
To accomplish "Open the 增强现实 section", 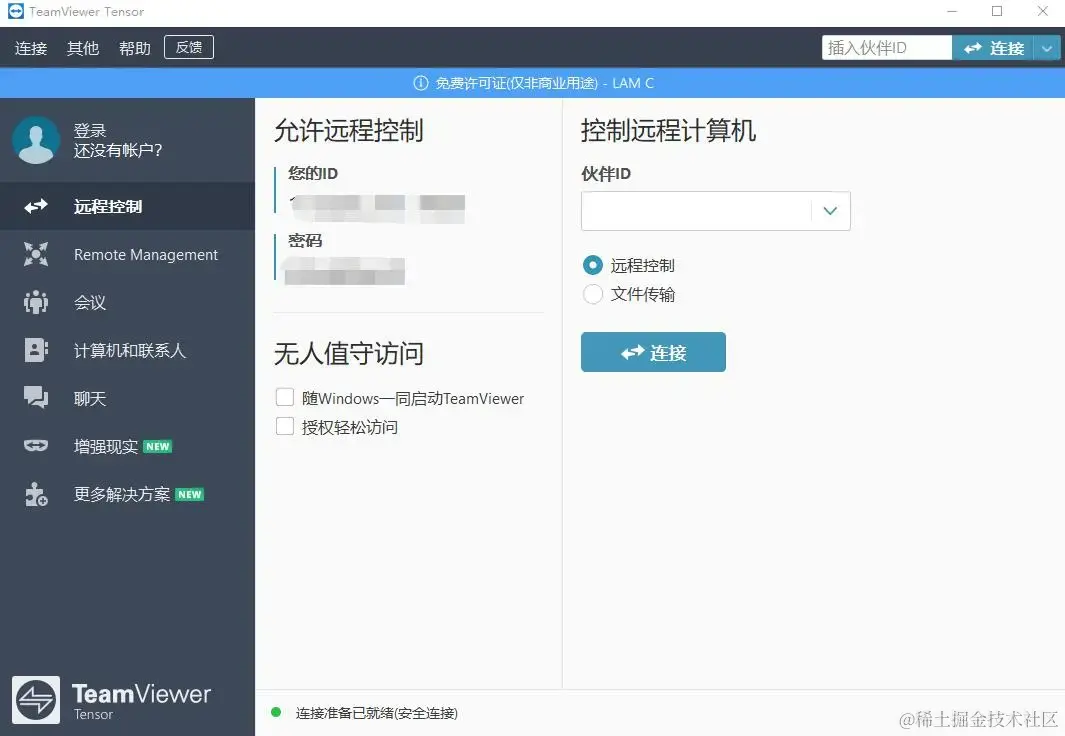I will pyautogui.click(x=127, y=446).
